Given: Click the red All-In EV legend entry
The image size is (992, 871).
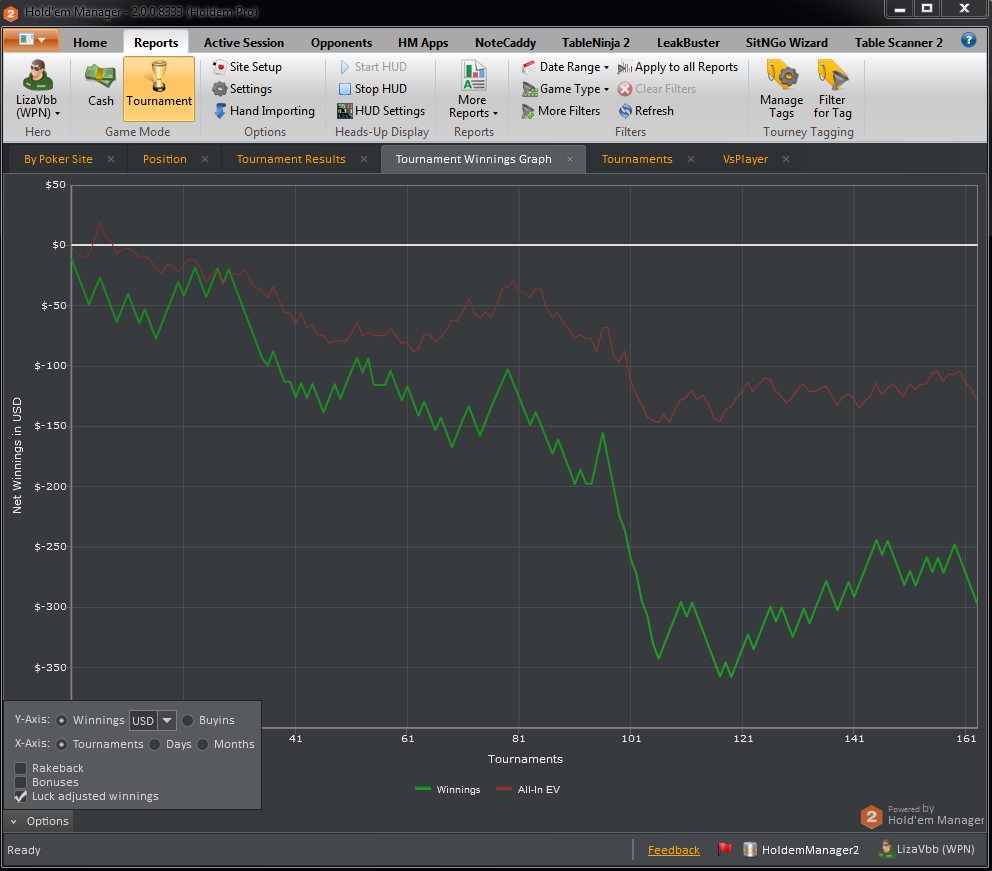Looking at the screenshot, I should pyautogui.click(x=528, y=789).
